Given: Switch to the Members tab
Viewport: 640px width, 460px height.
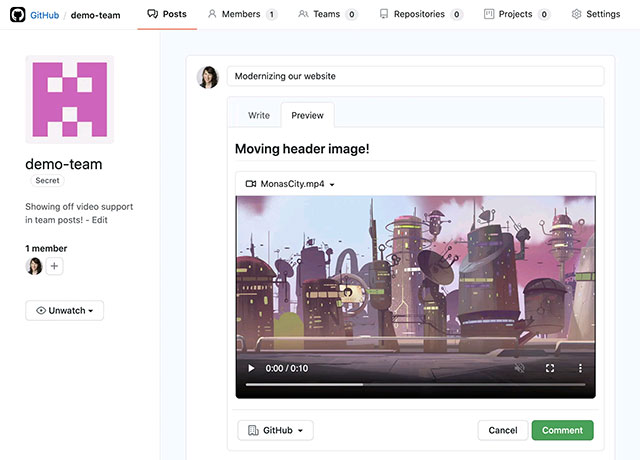Looking at the screenshot, I should point(242,14).
